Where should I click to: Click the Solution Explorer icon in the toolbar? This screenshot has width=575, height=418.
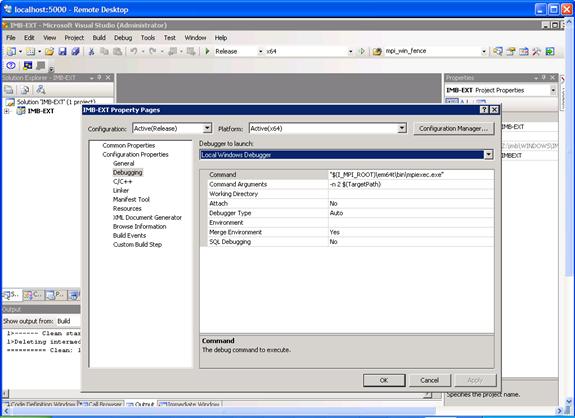tap(498, 52)
